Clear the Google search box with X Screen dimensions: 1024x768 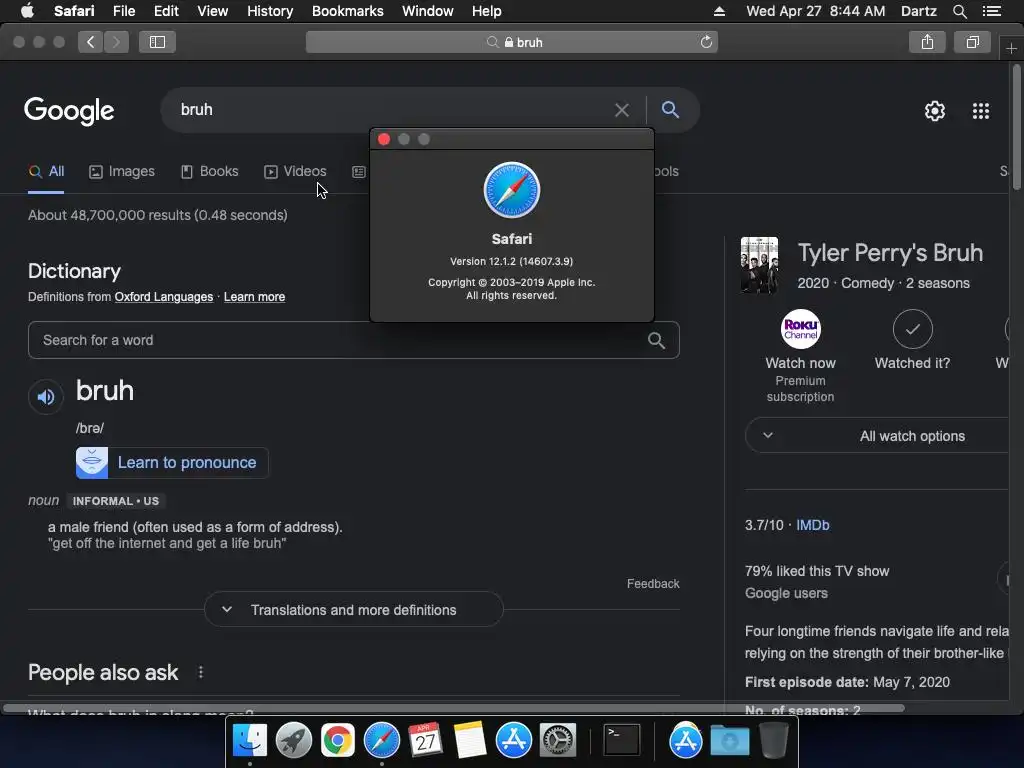coord(622,110)
